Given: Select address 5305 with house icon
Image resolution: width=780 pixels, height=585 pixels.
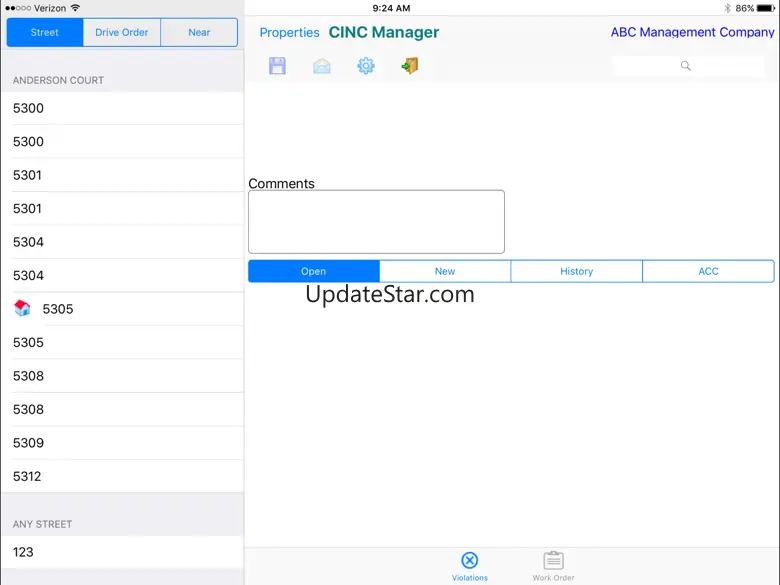Looking at the screenshot, I should point(122,309).
